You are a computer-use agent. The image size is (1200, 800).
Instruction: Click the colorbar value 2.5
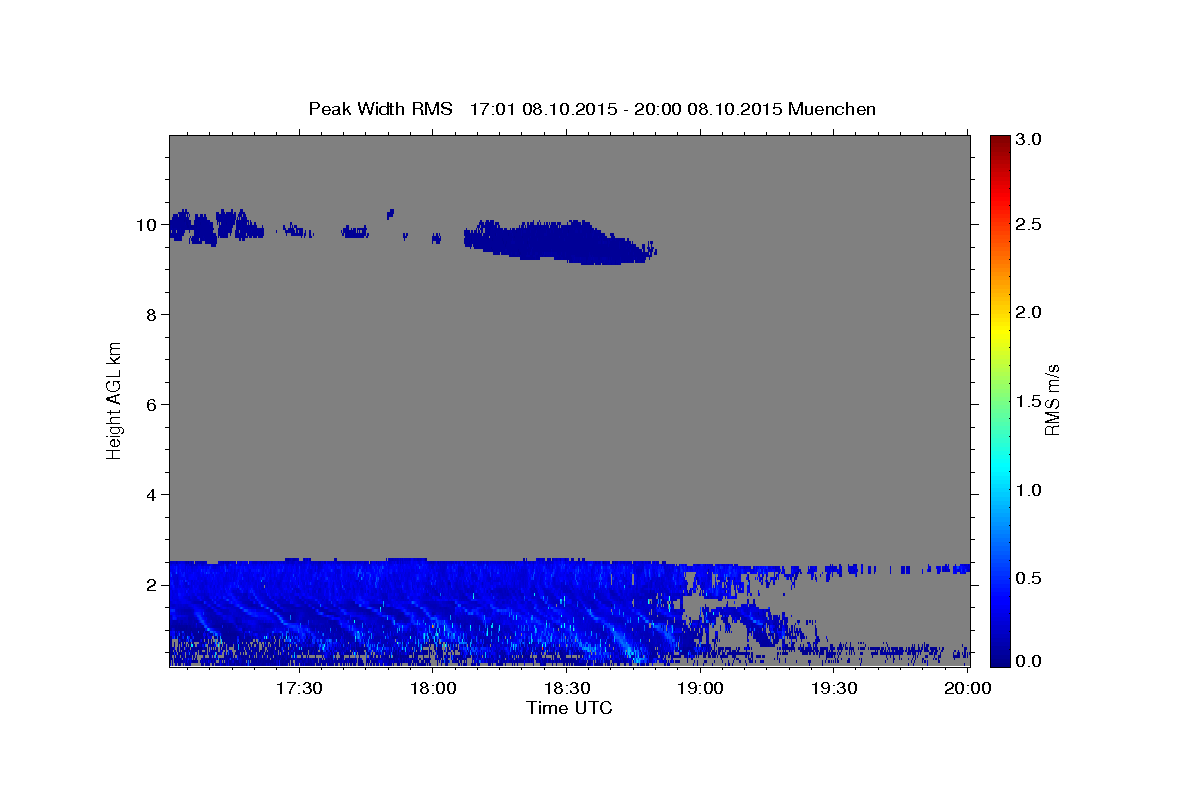point(1030,224)
